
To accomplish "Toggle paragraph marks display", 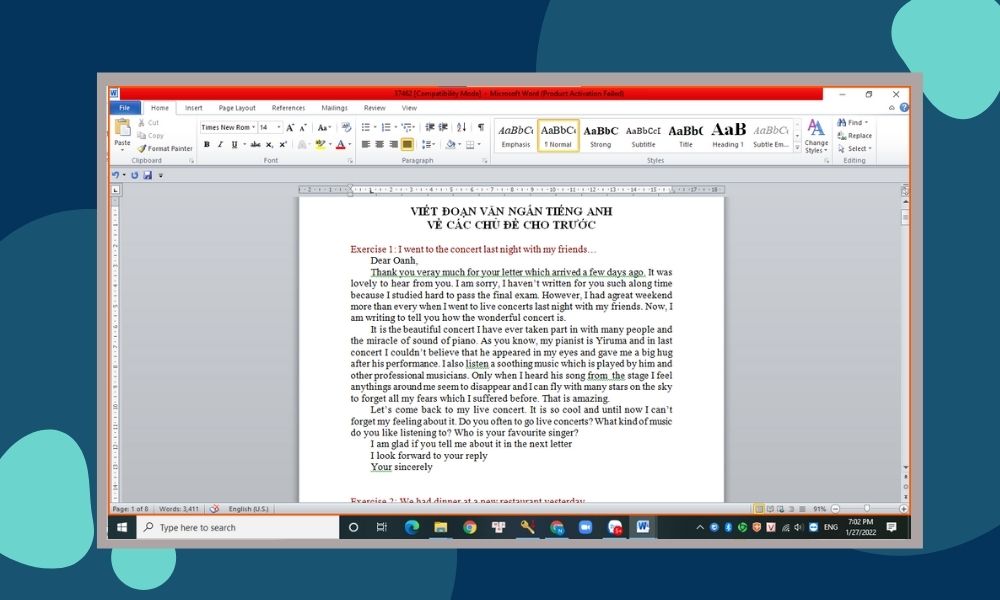I will click(x=480, y=127).
